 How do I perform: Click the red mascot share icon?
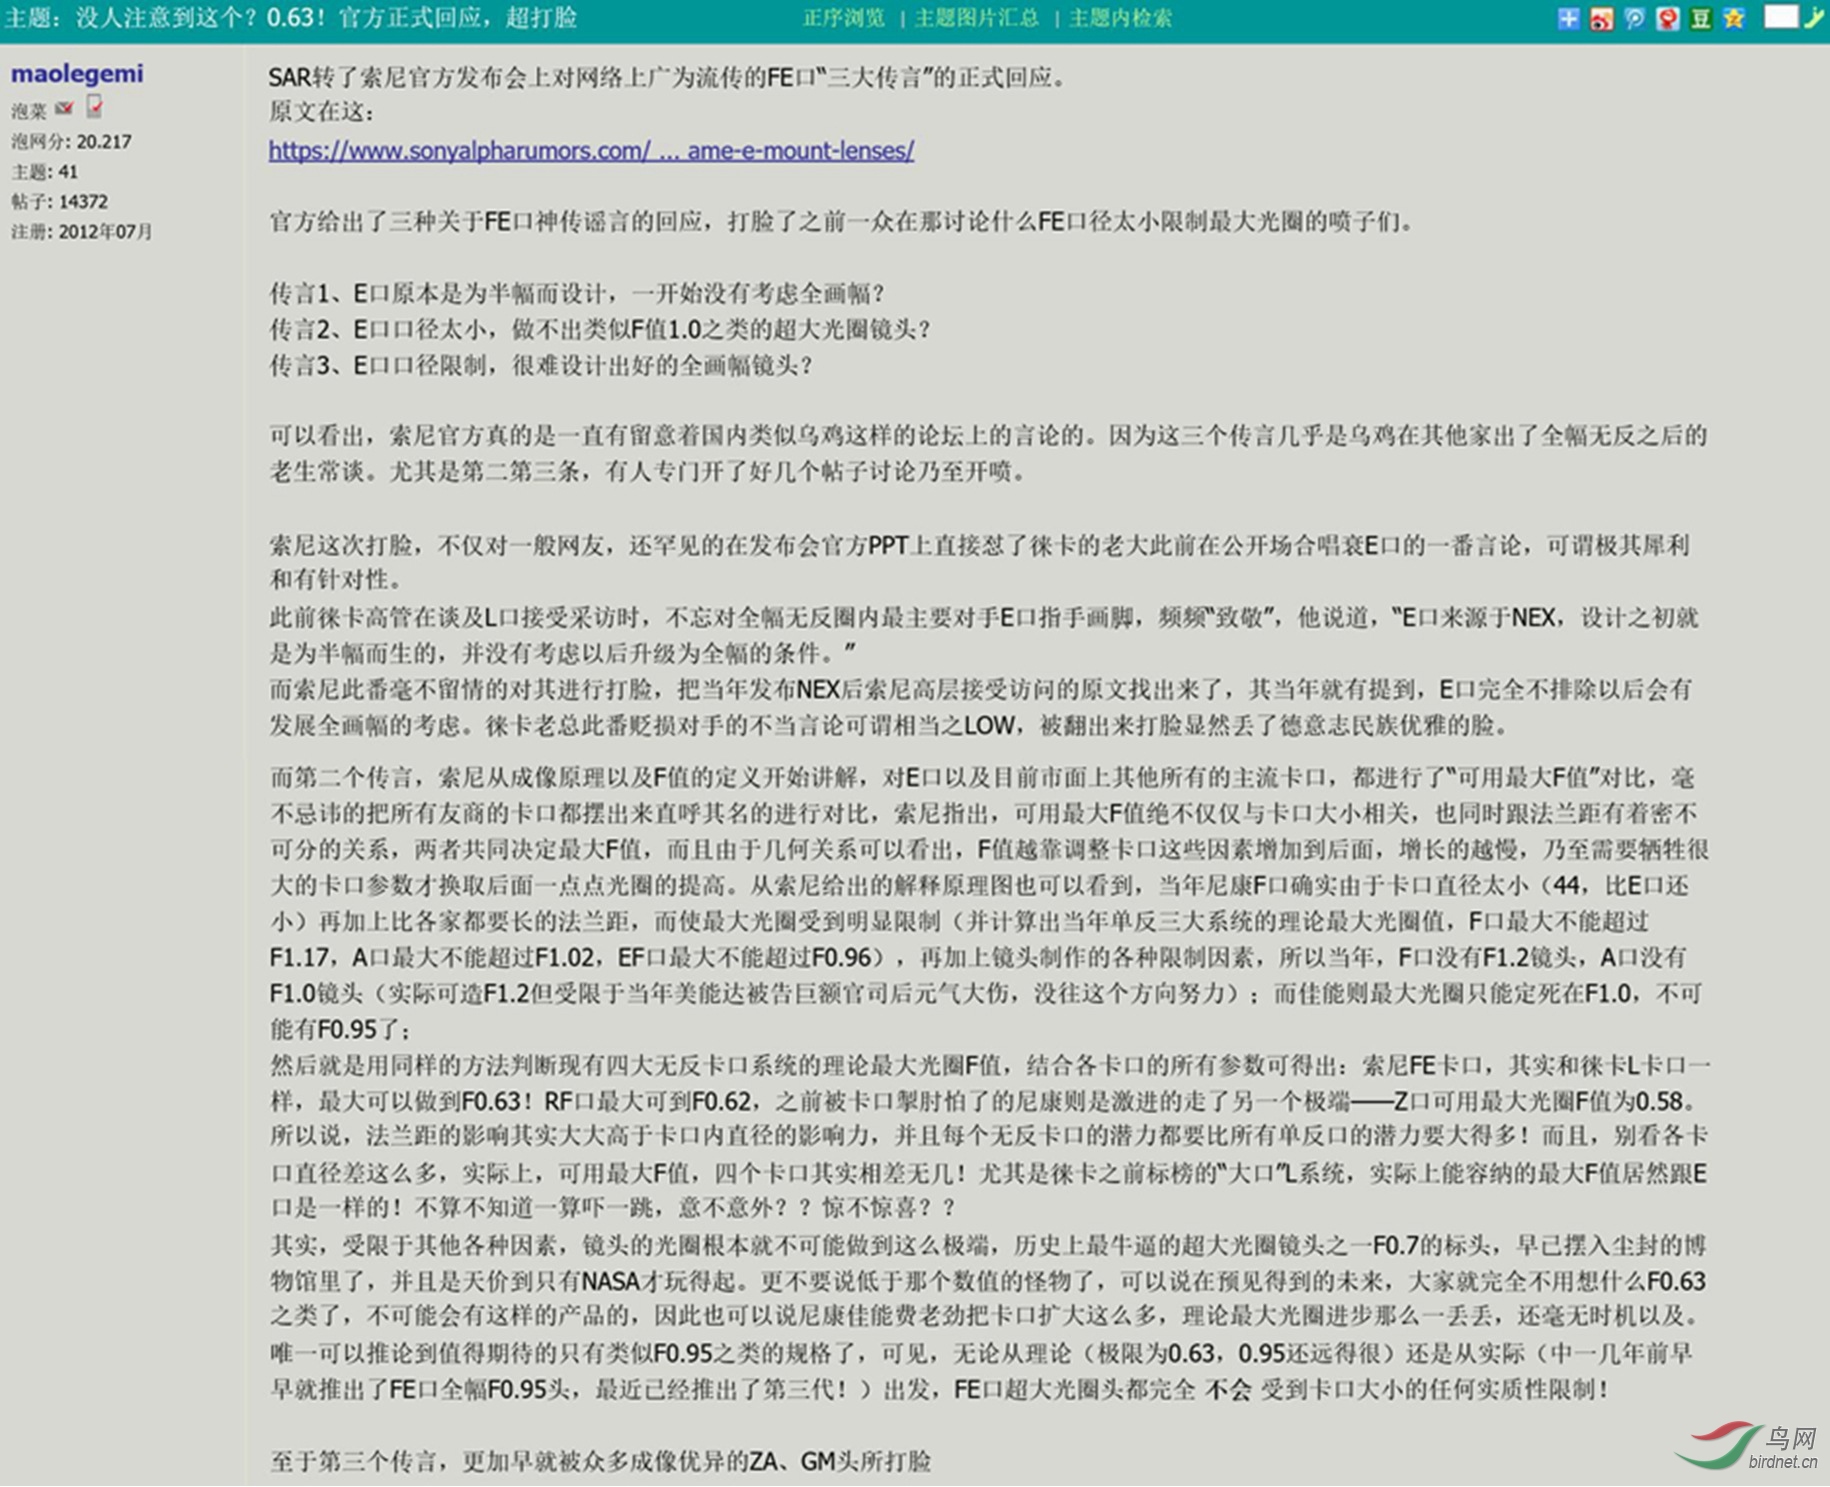[1667, 18]
